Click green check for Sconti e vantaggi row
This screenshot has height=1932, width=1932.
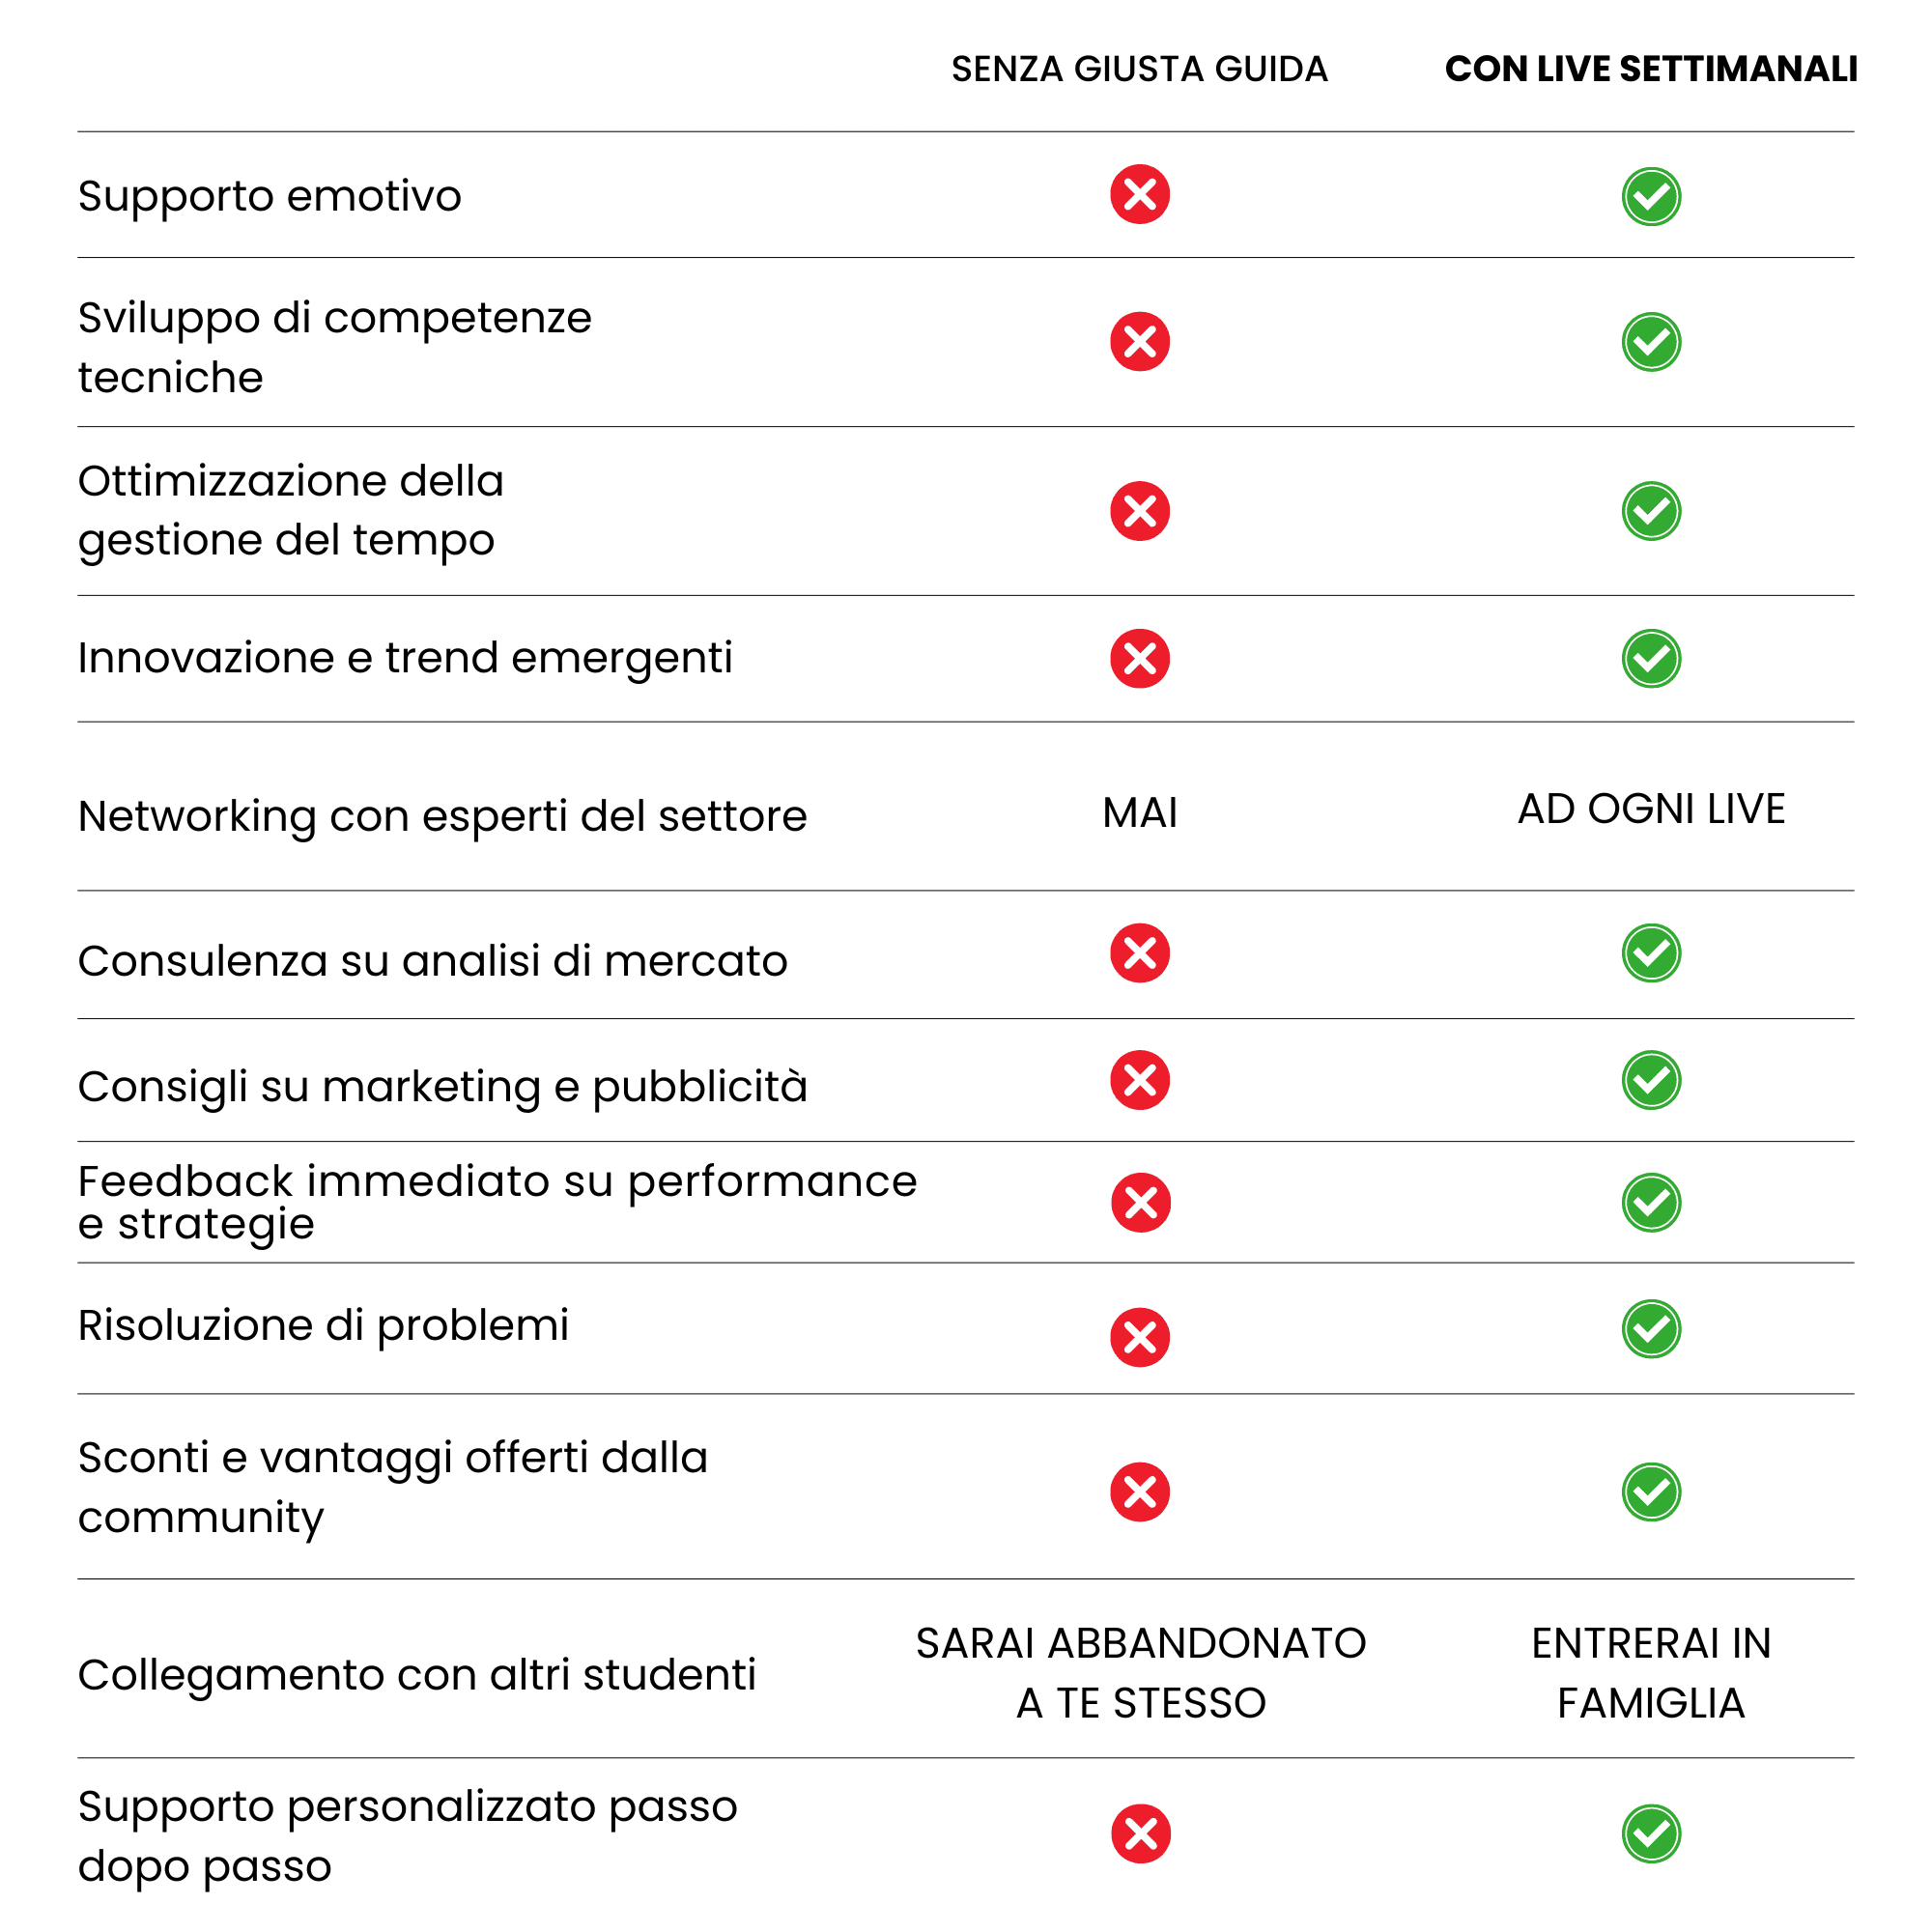1651,1492
